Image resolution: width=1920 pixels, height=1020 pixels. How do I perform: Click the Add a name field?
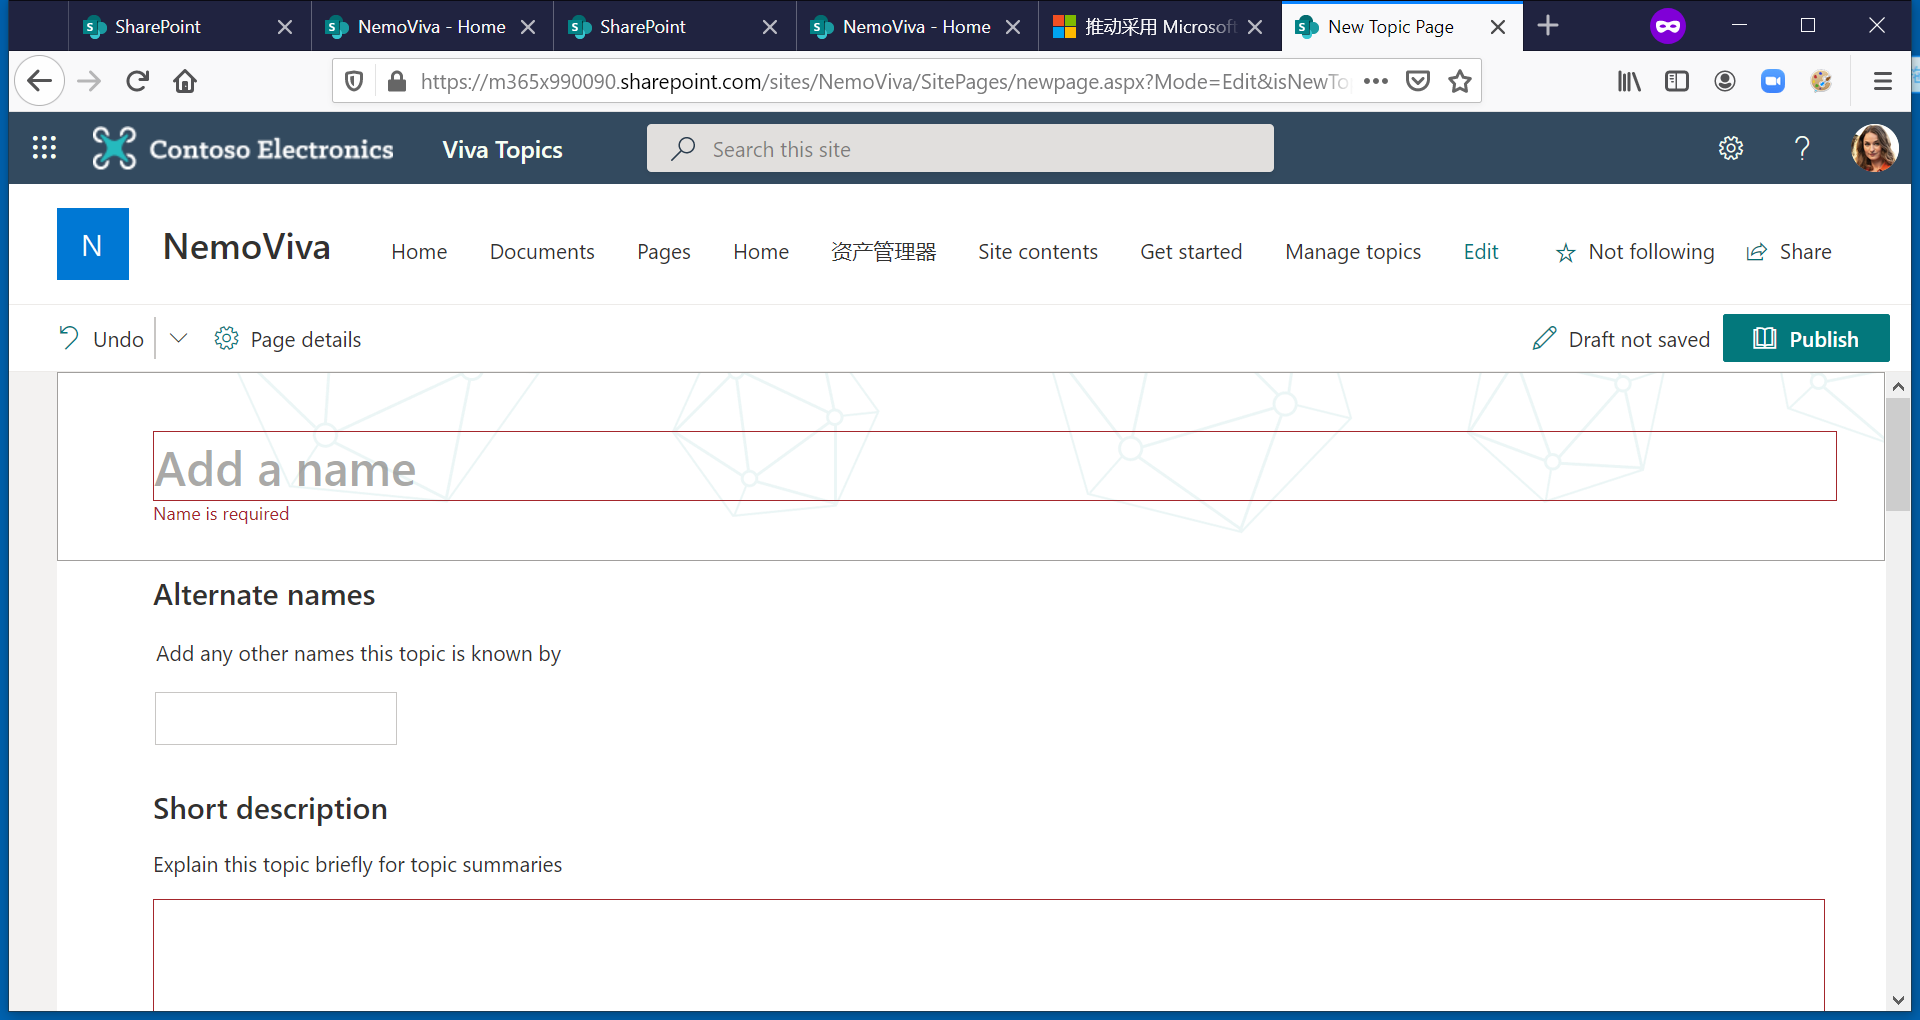(x=995, y=466)
